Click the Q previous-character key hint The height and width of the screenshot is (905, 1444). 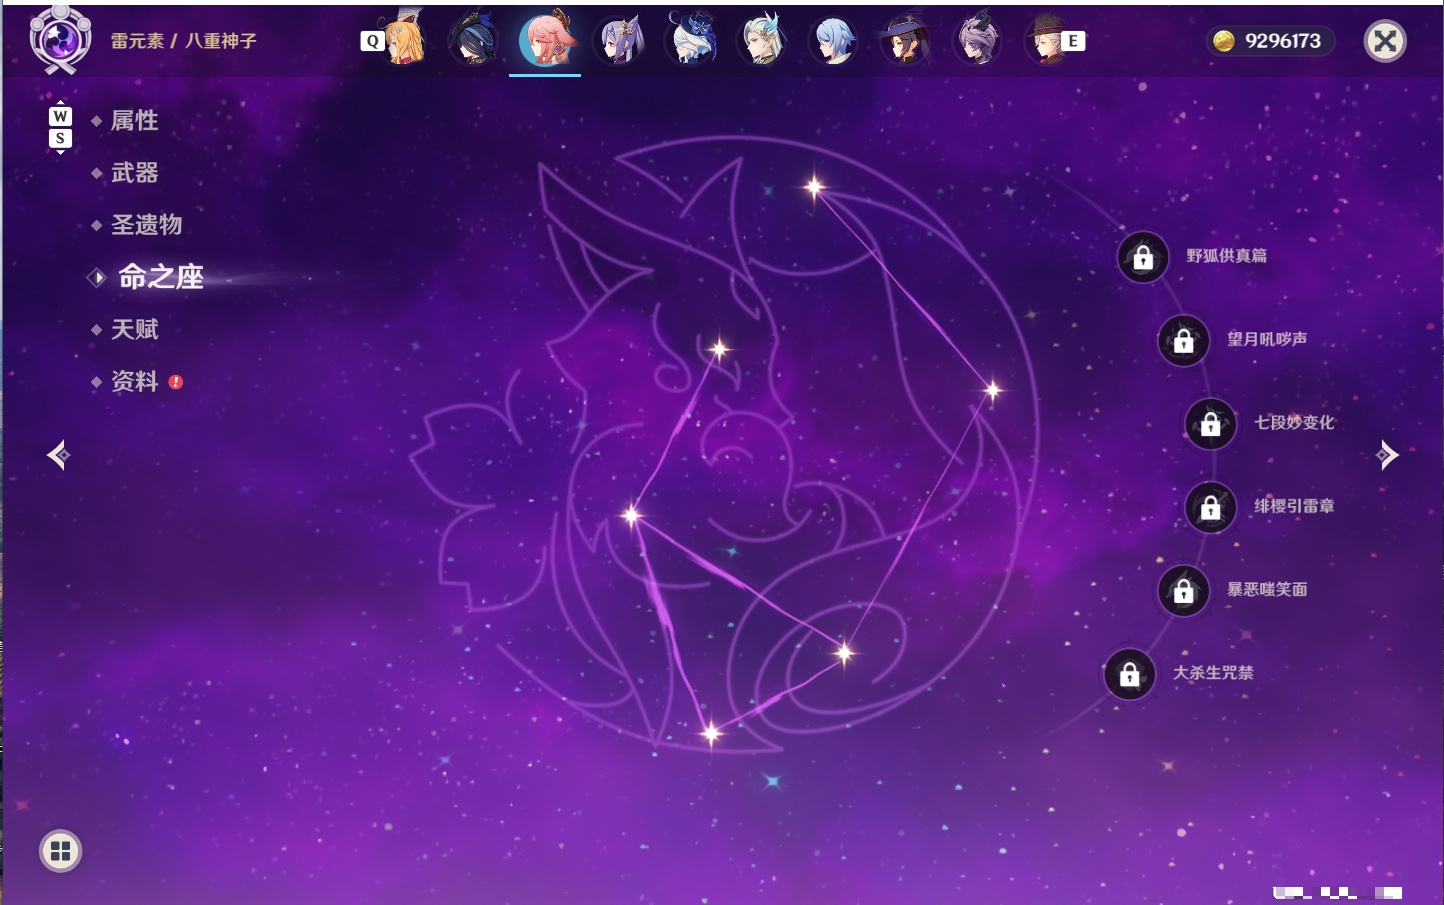(x=372, y=41)
